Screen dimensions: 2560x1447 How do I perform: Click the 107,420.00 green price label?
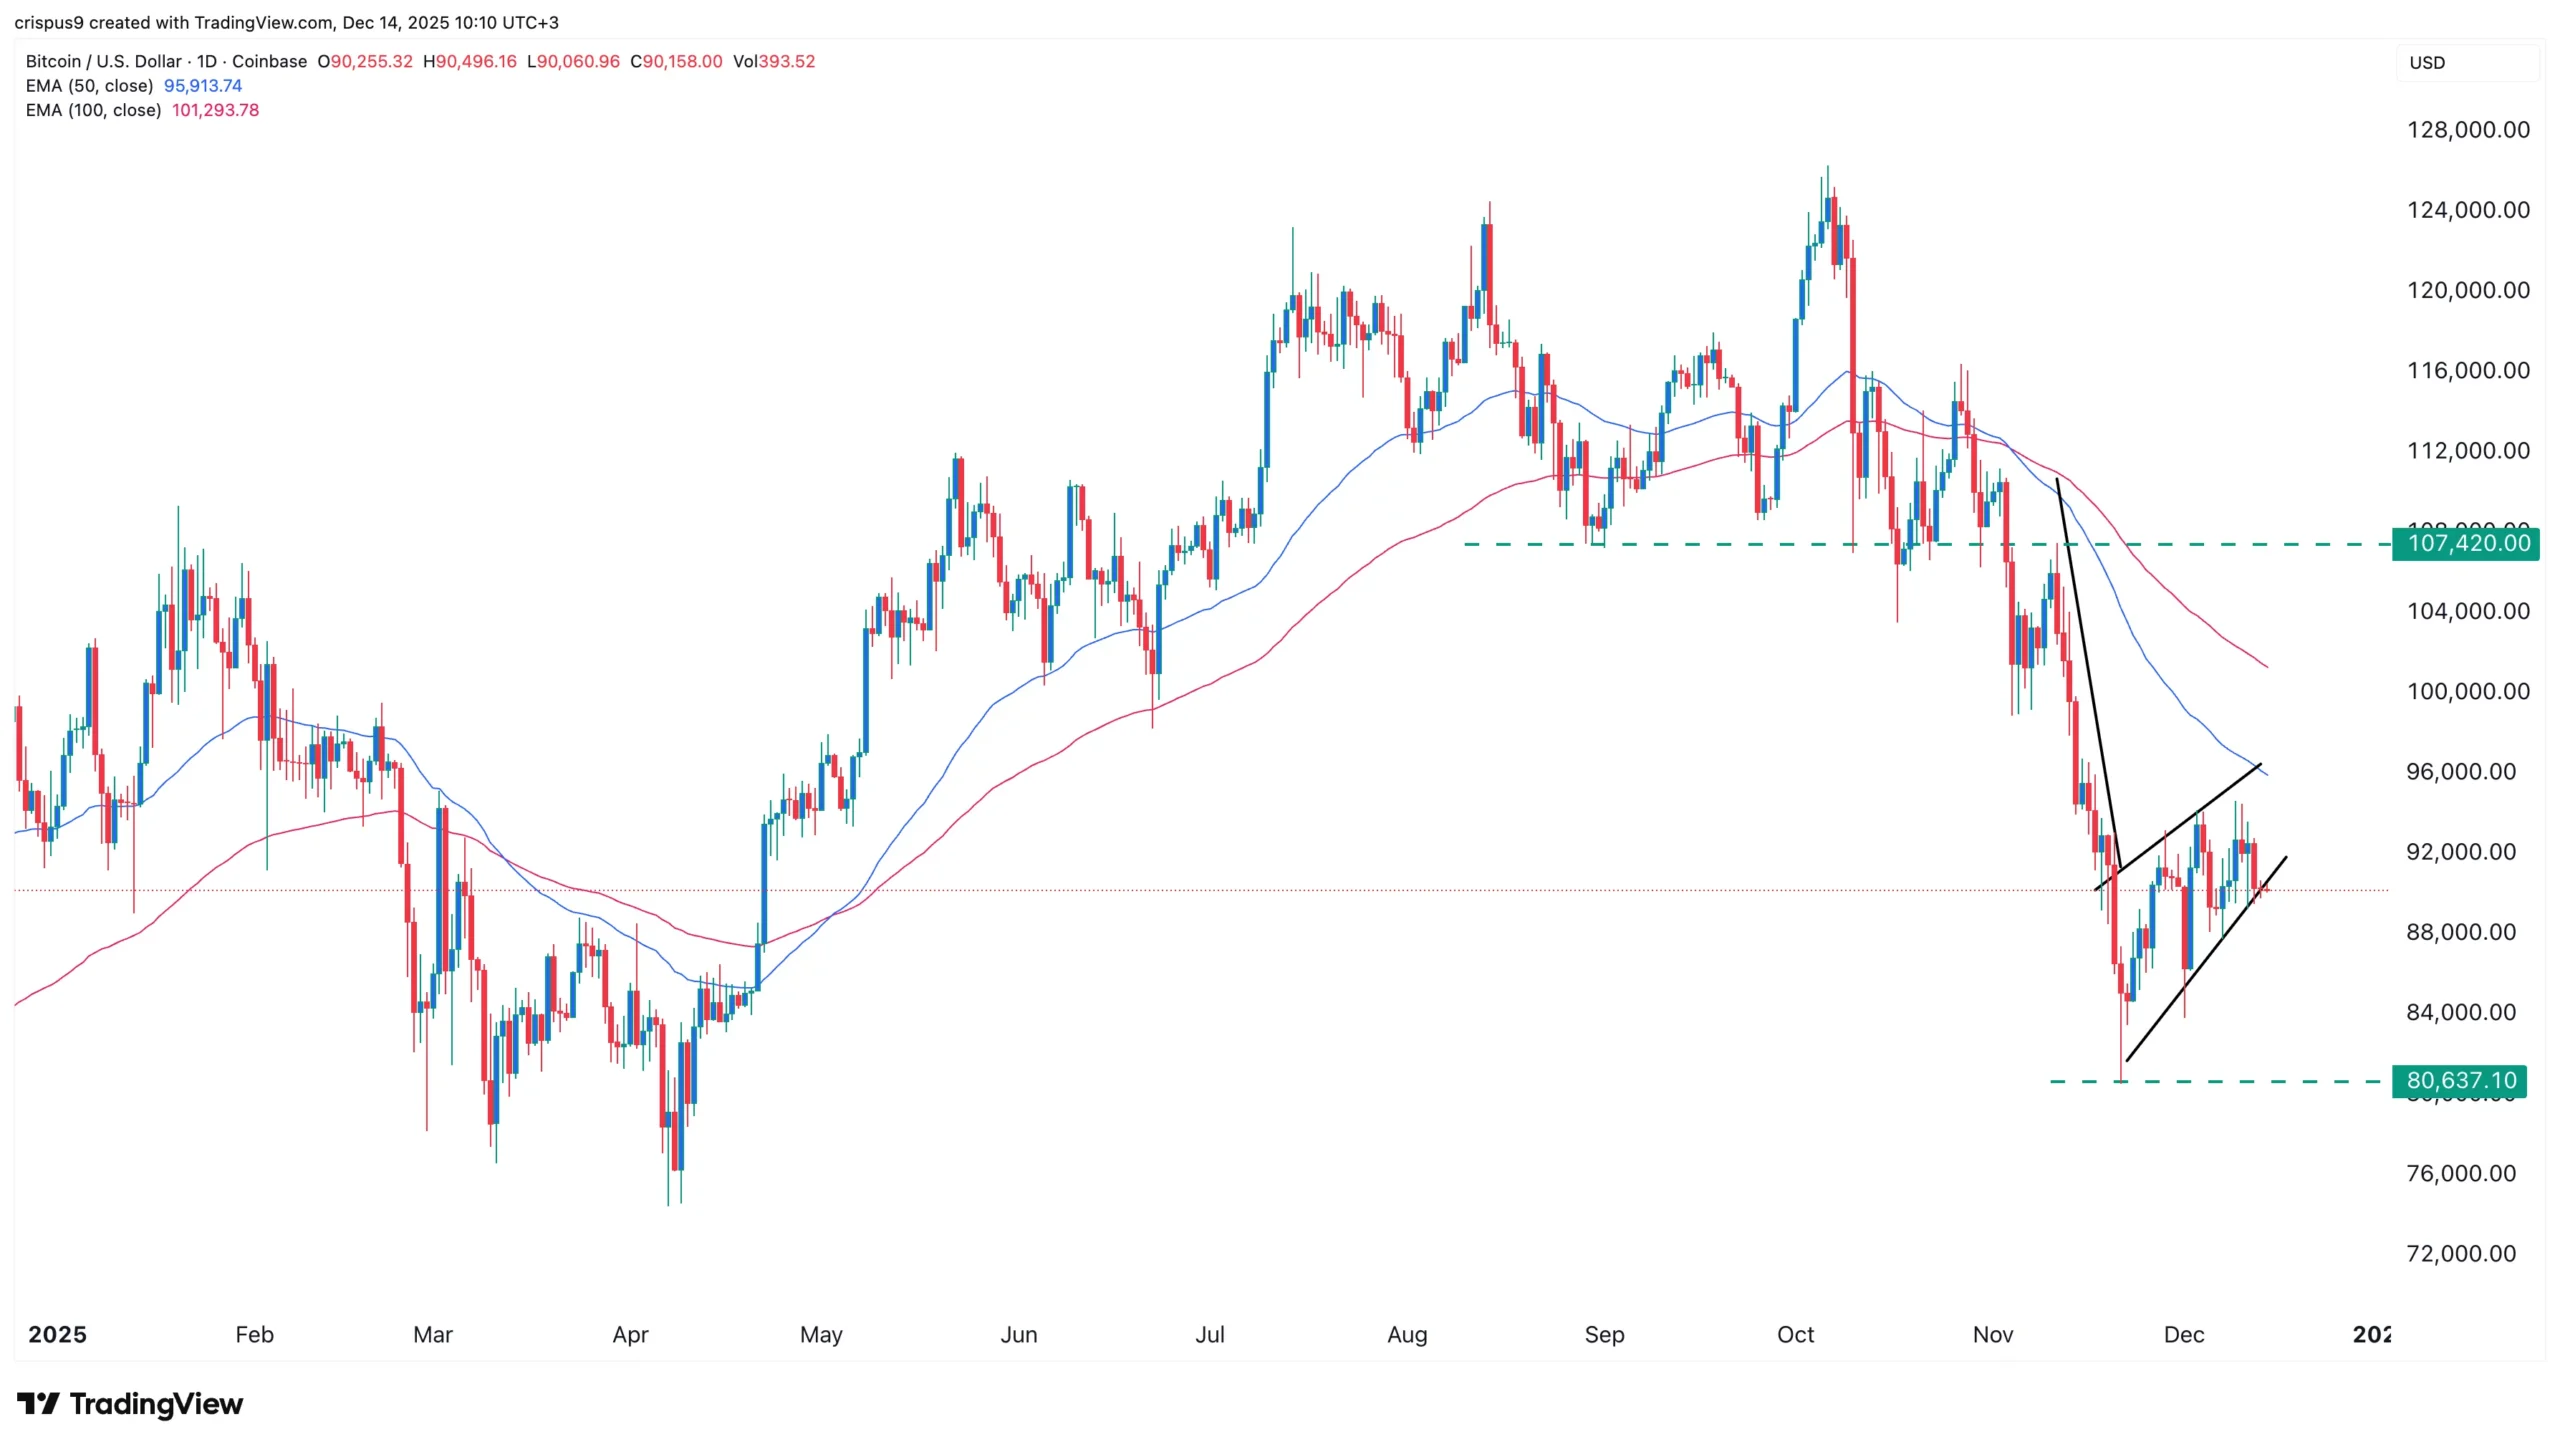click(x=2466, y=544)
